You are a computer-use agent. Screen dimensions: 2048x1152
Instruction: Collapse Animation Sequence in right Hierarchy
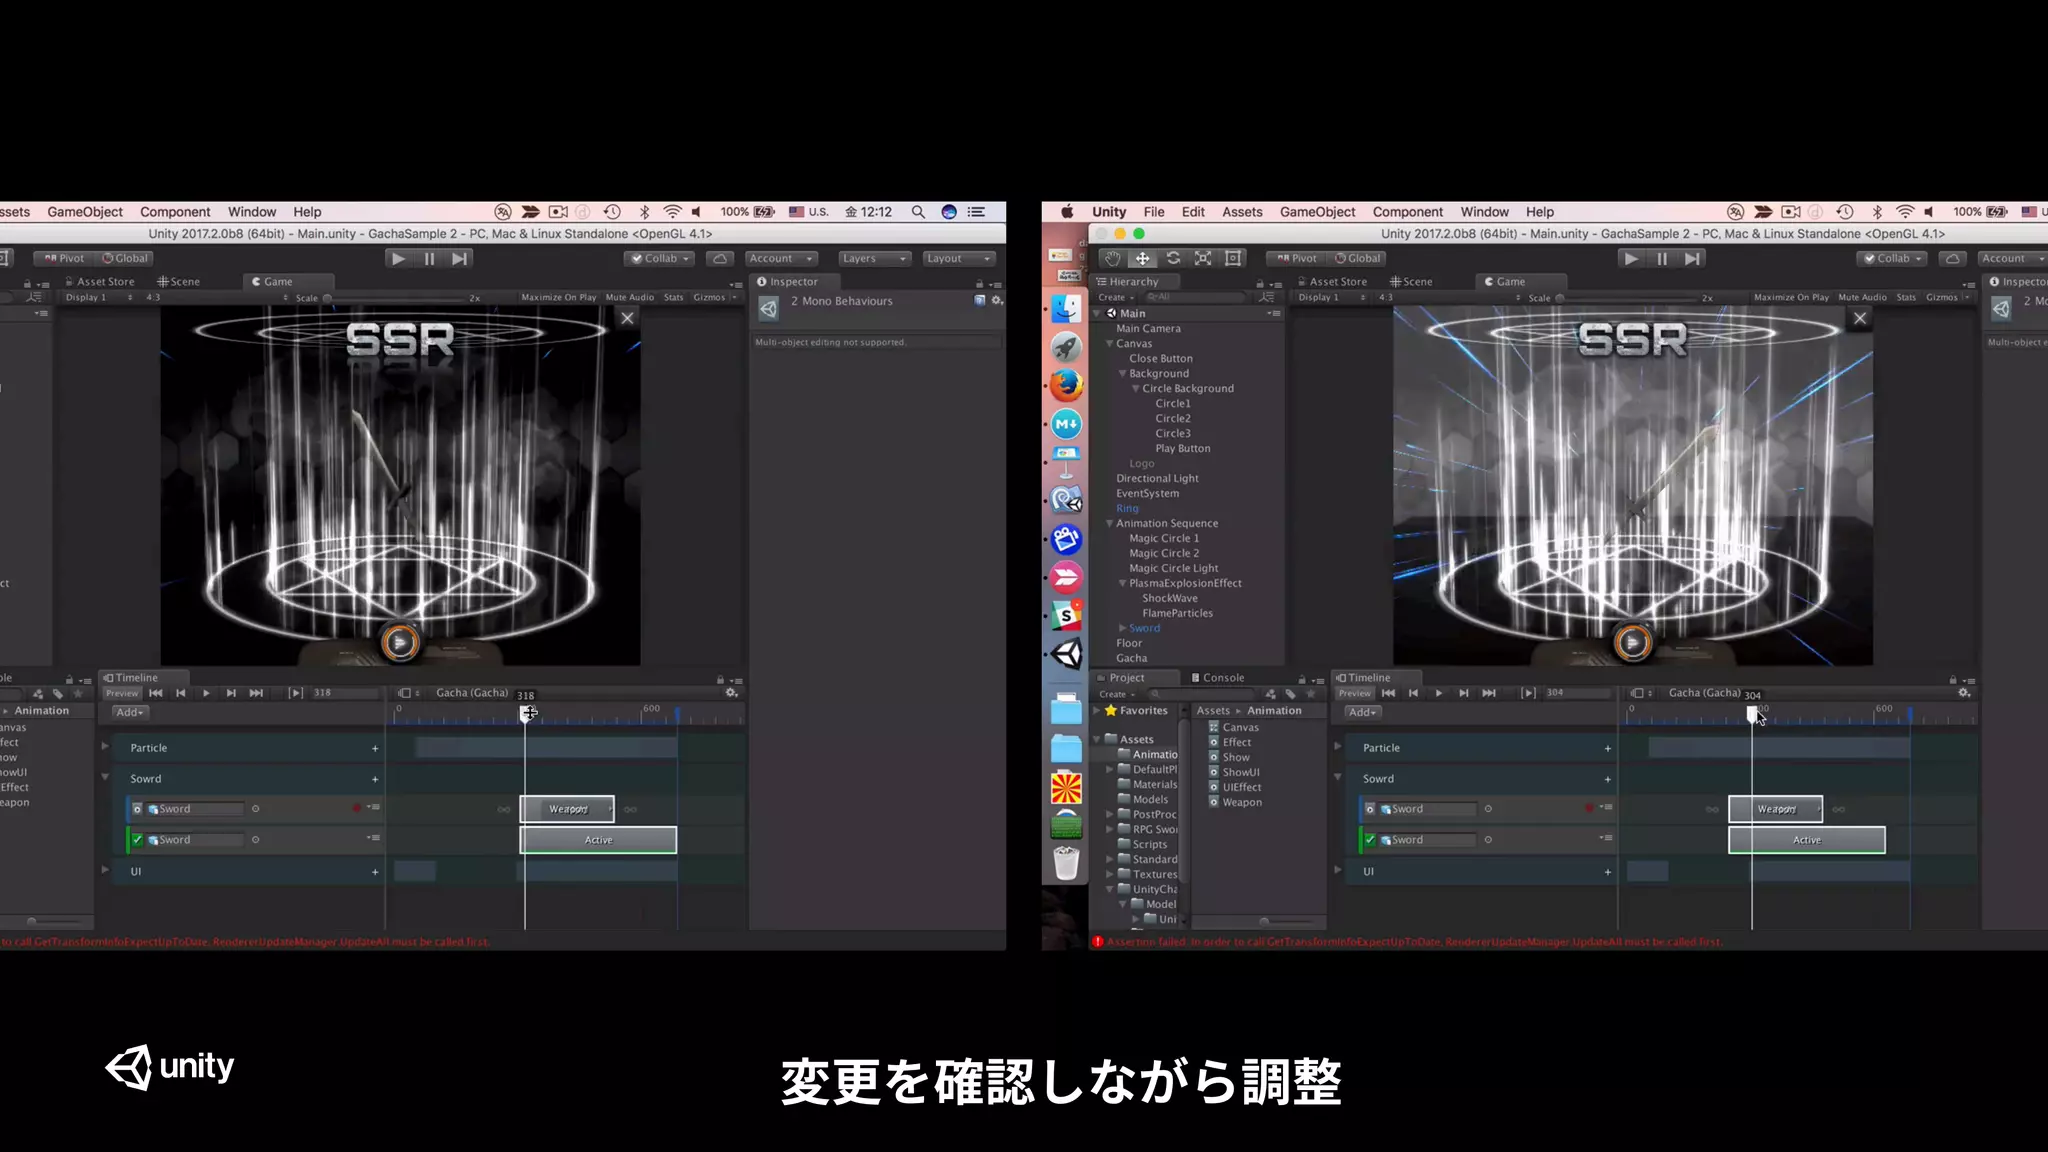click(1109, 523)
